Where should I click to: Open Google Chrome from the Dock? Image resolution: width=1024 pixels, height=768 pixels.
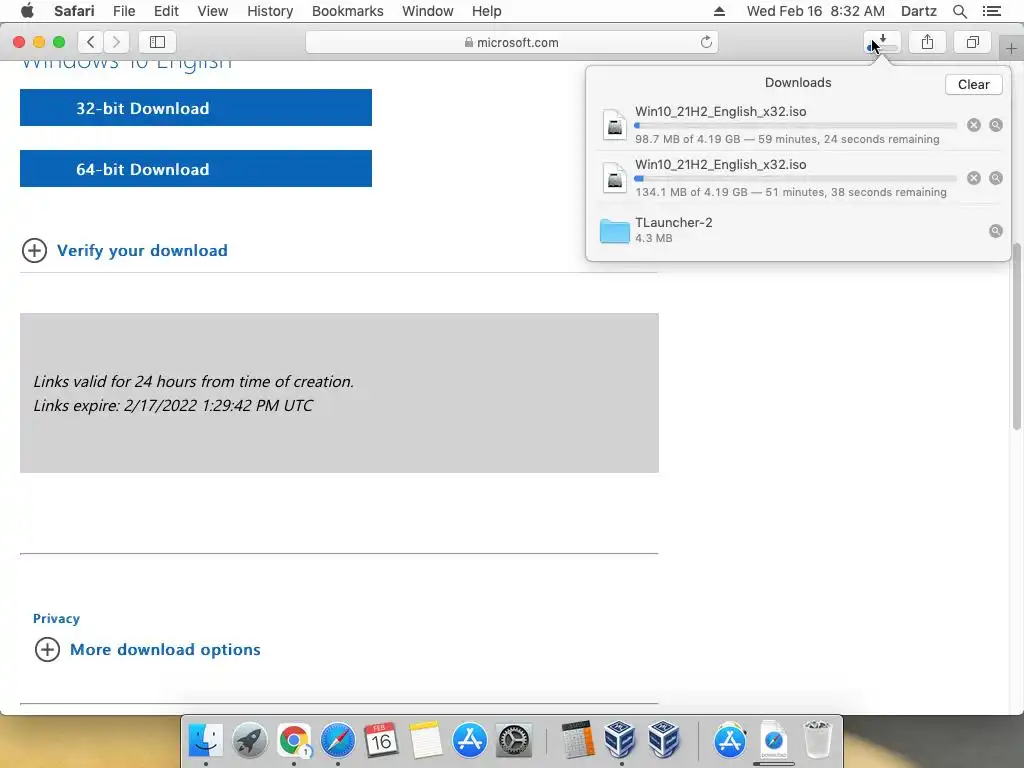294,741
